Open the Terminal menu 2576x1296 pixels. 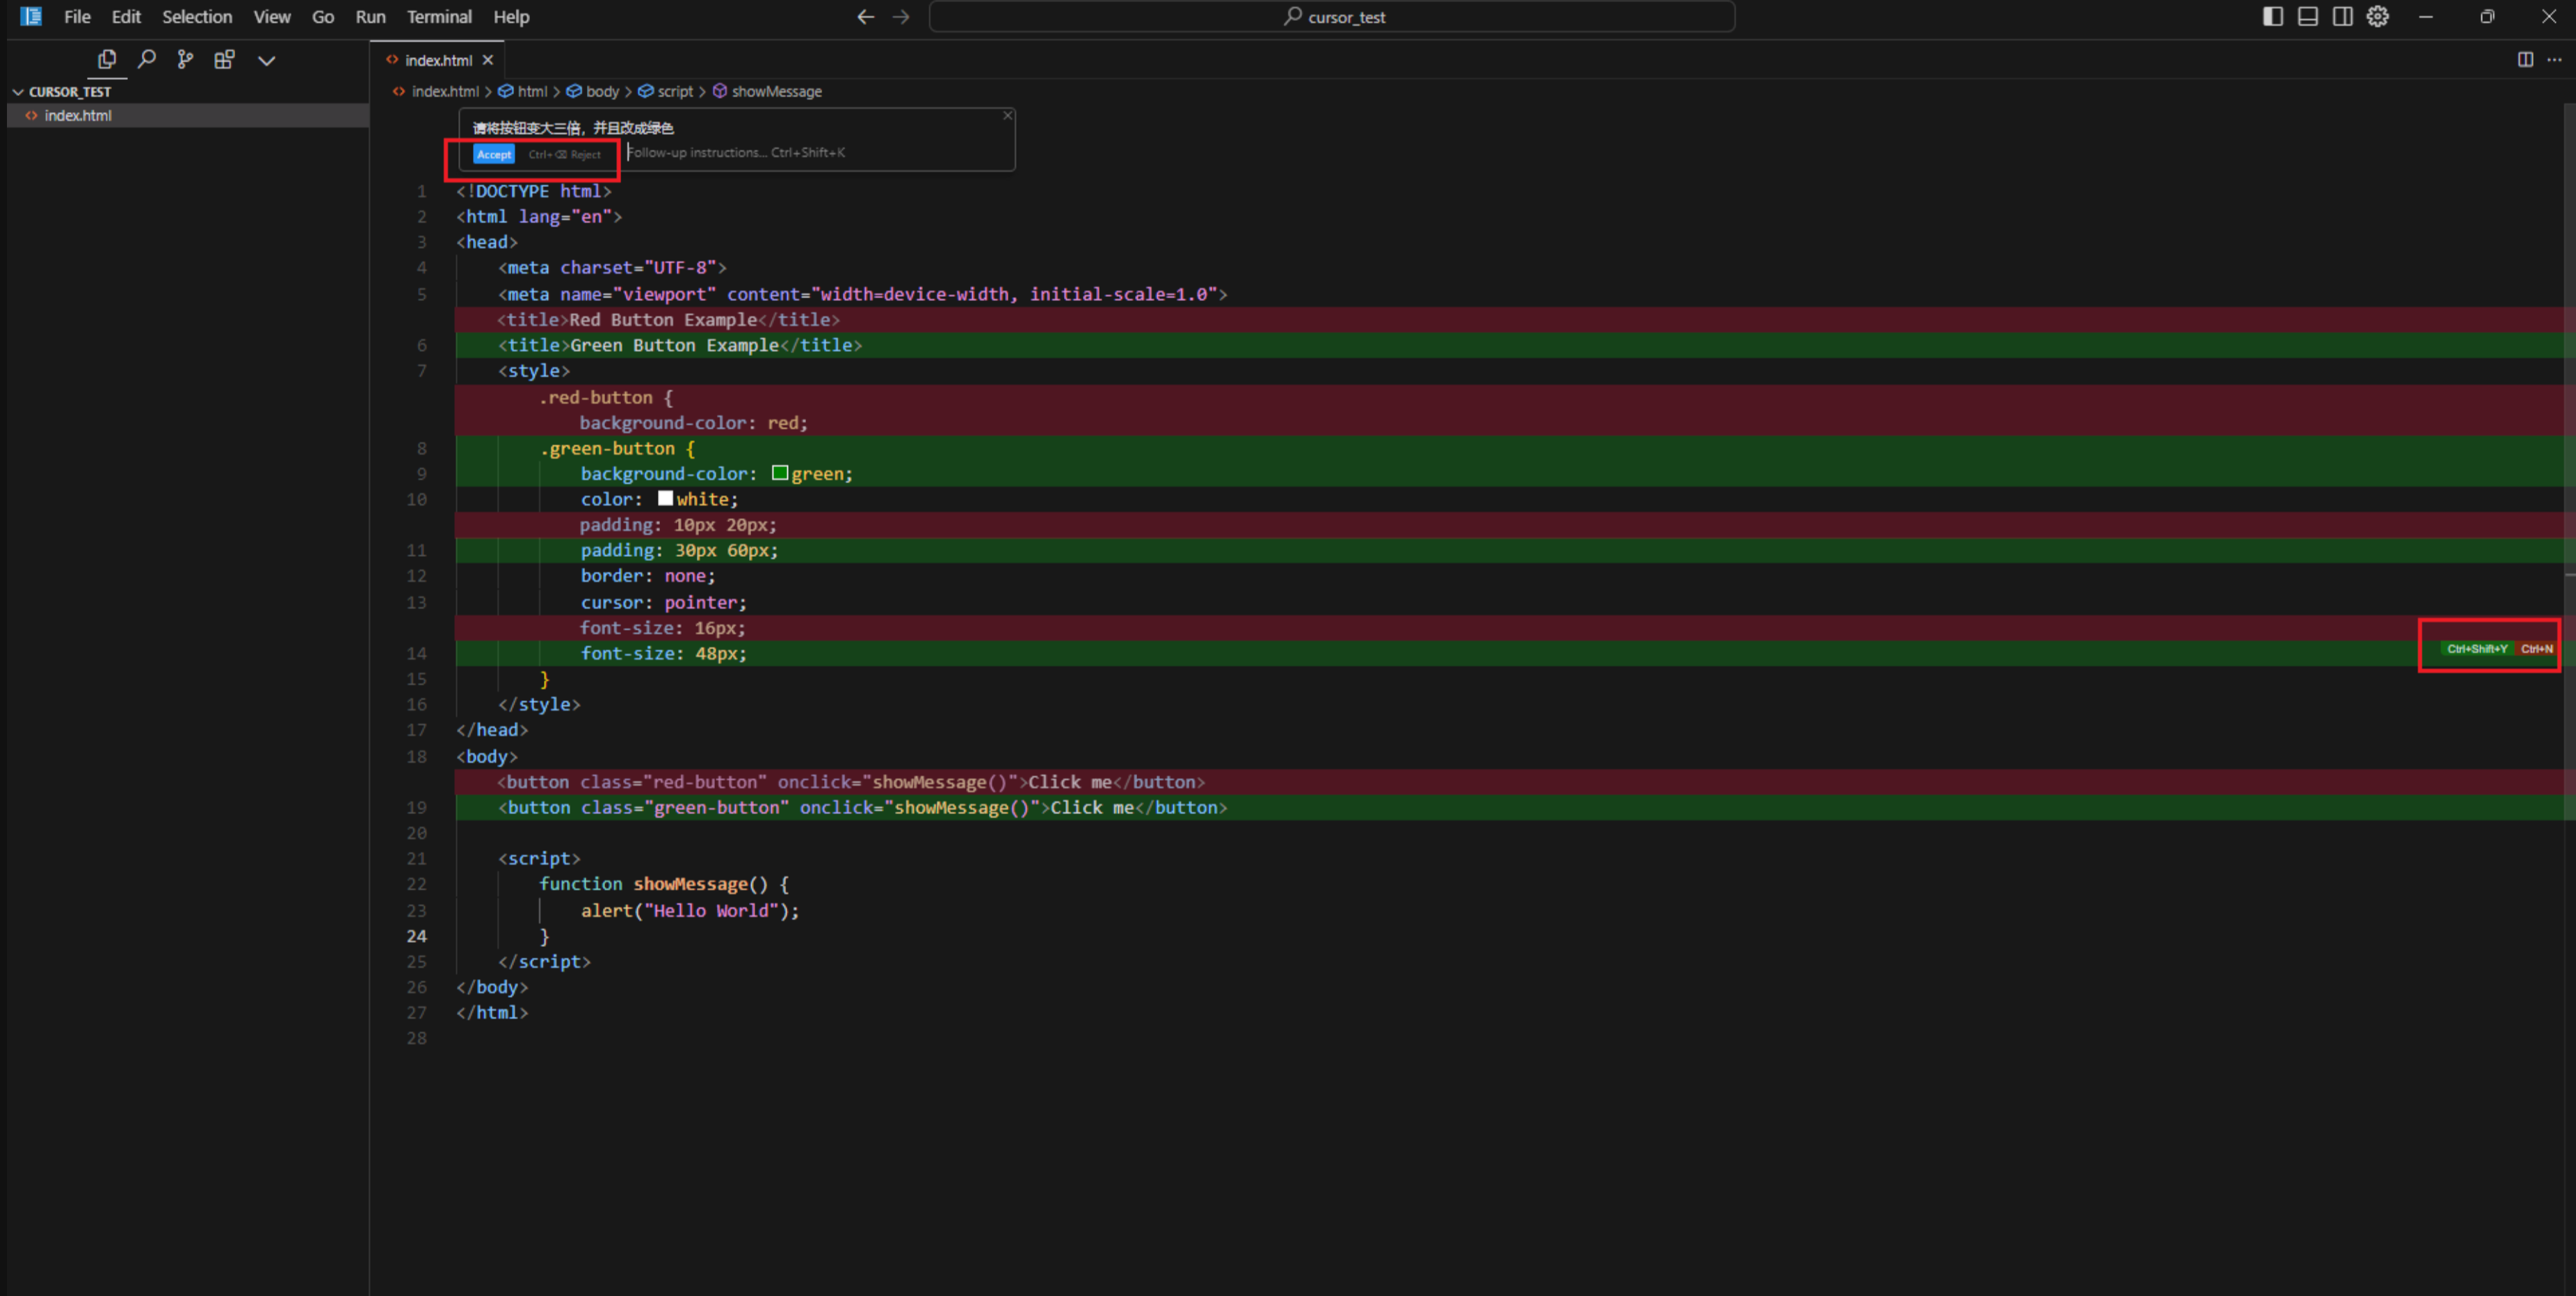438,17
